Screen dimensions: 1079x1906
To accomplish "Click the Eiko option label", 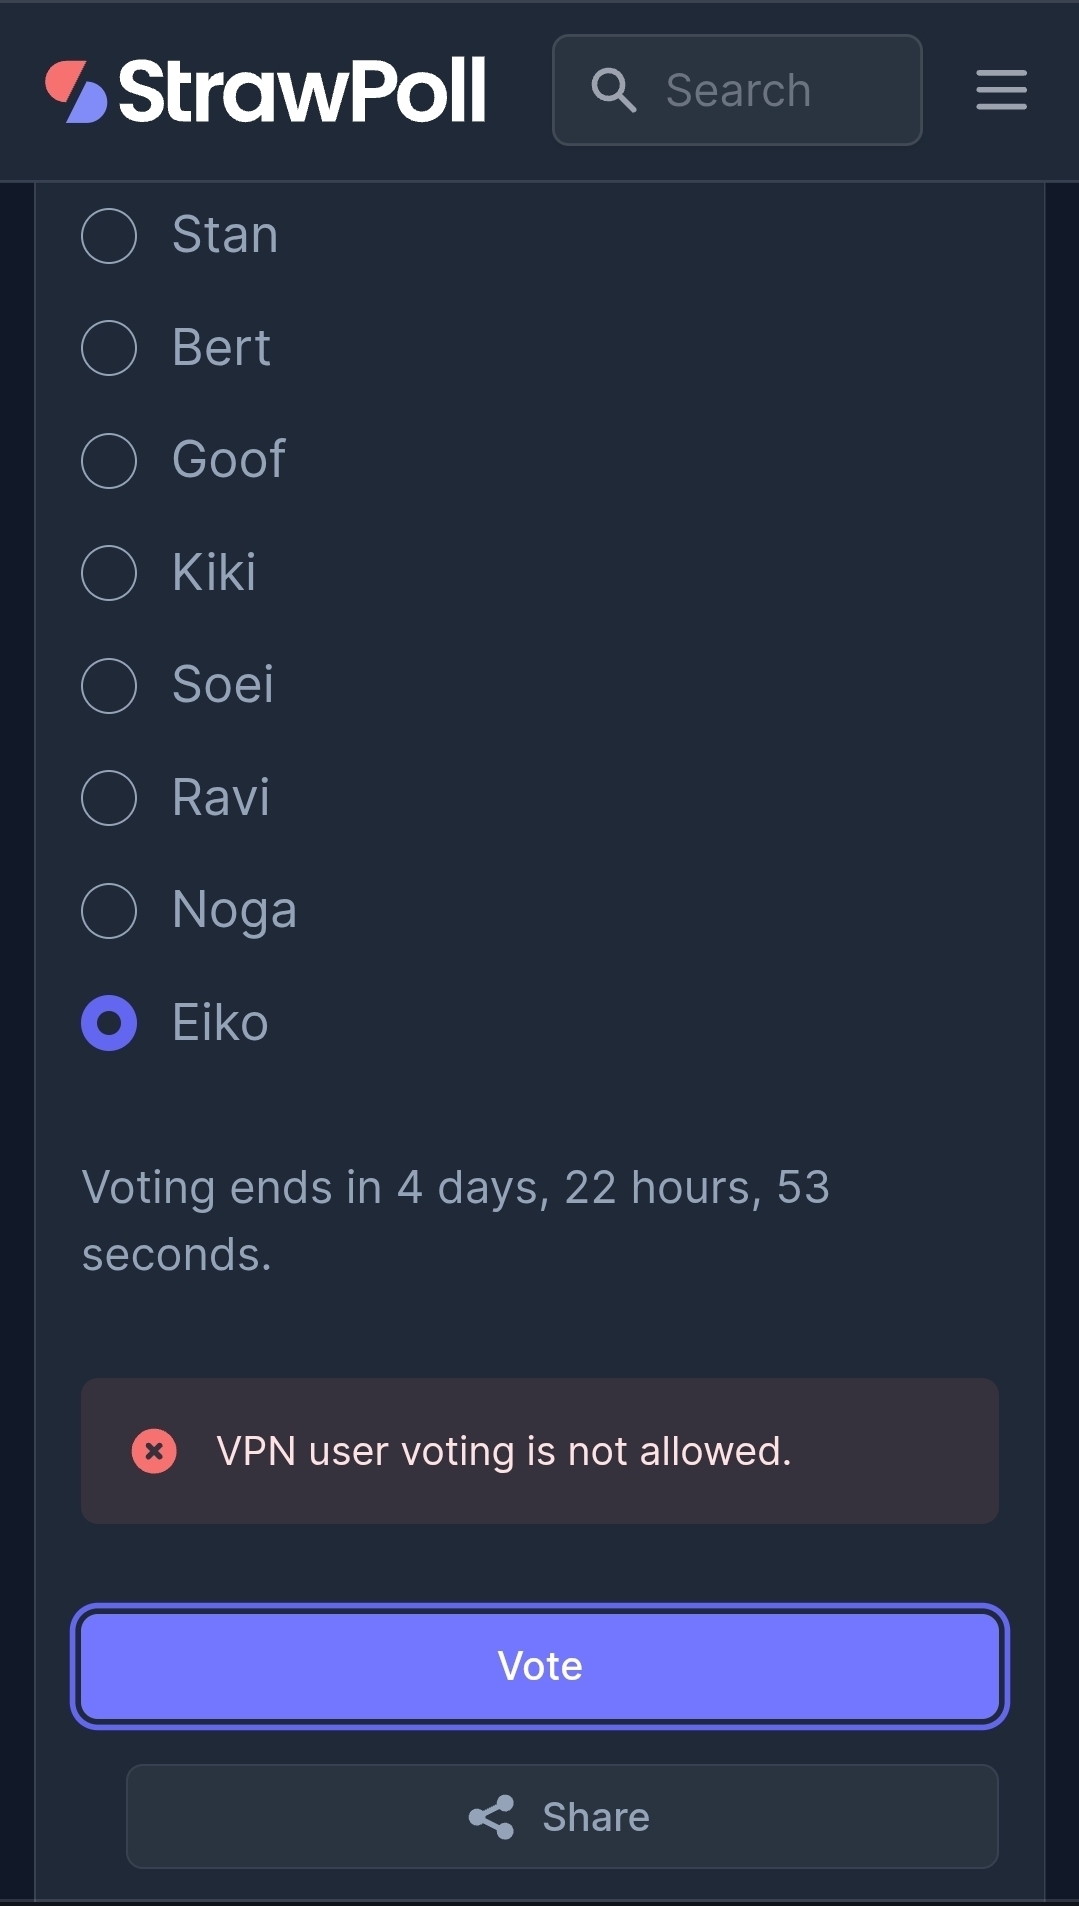I will pos(220,1023).
